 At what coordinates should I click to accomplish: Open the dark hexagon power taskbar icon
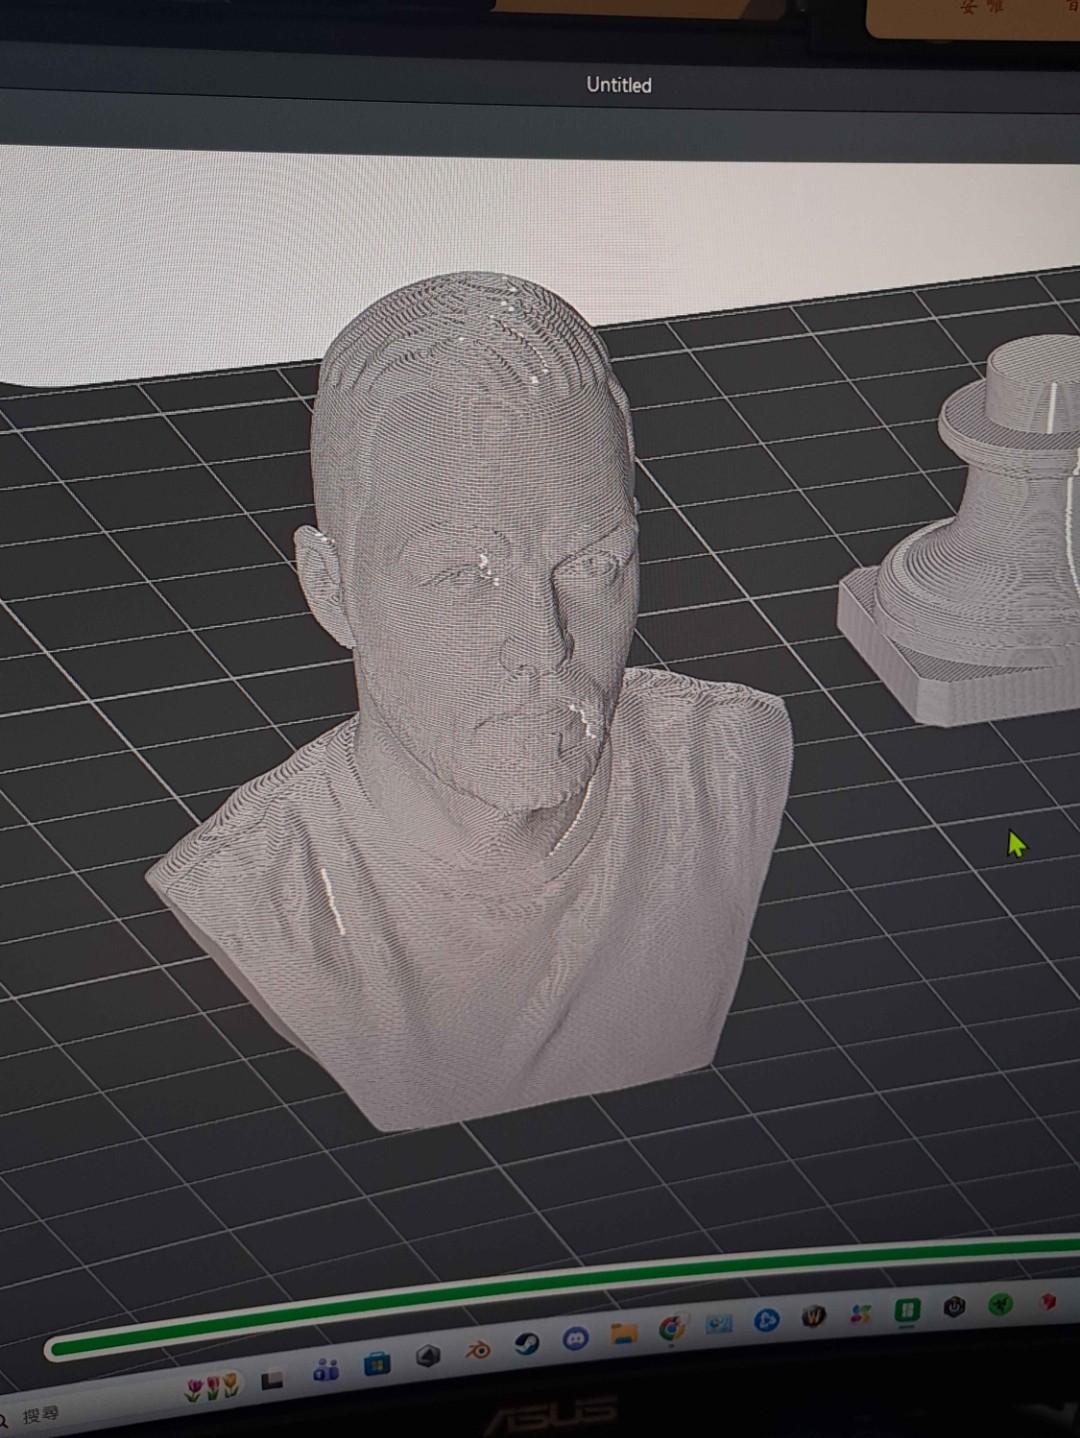pyautogui.click(x=954, y=1307)
